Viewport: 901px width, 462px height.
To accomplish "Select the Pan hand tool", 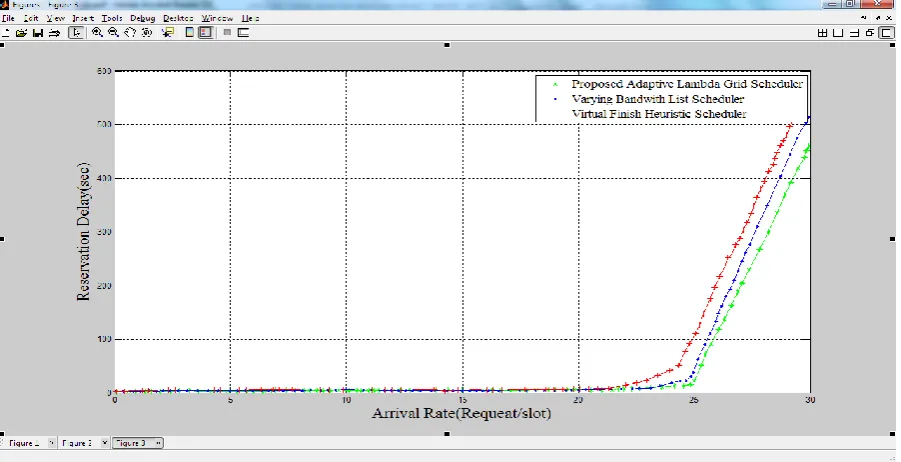I will [130, 33].
